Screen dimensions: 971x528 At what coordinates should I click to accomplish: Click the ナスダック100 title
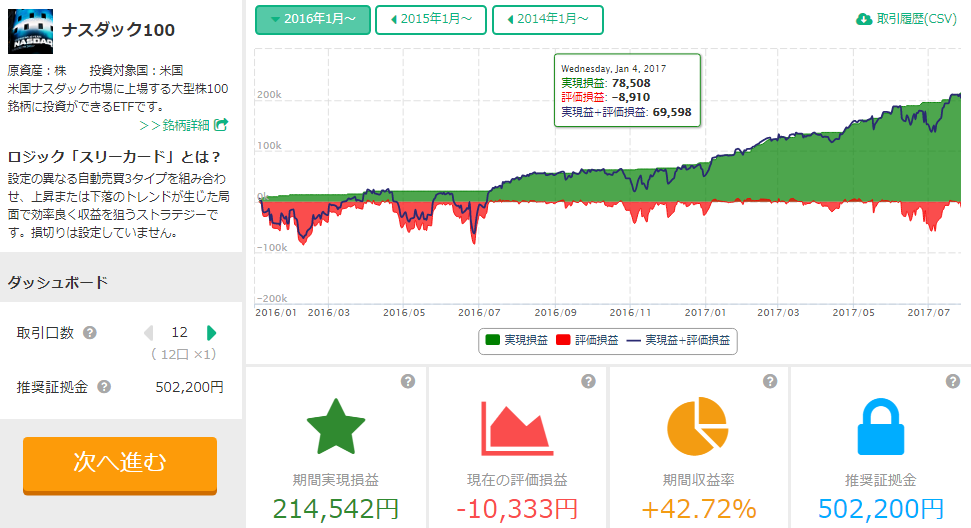118,30
